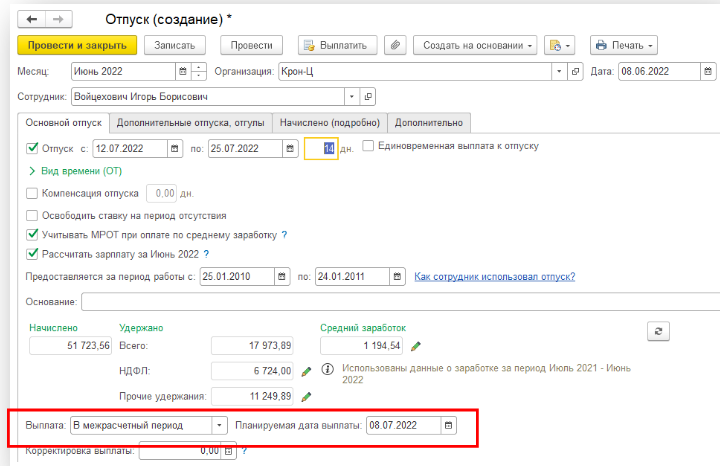The height and width of the screenshot is (466, 720).
Task: Expand the Выплата dropdown list
Action: pos(220,425)
